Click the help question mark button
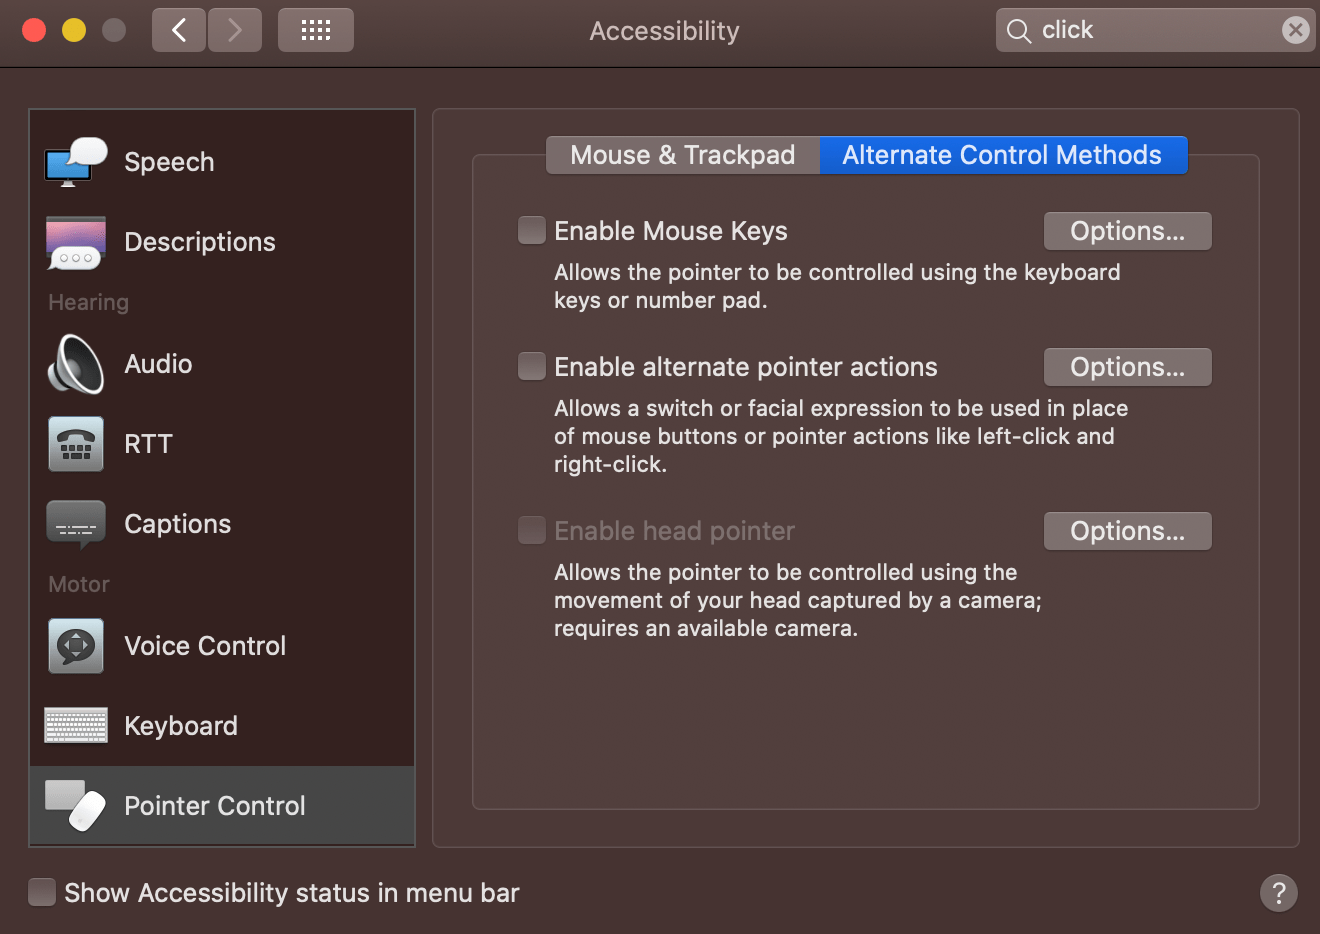Viewport: 1320px width, 934px height. point(1278,892)
